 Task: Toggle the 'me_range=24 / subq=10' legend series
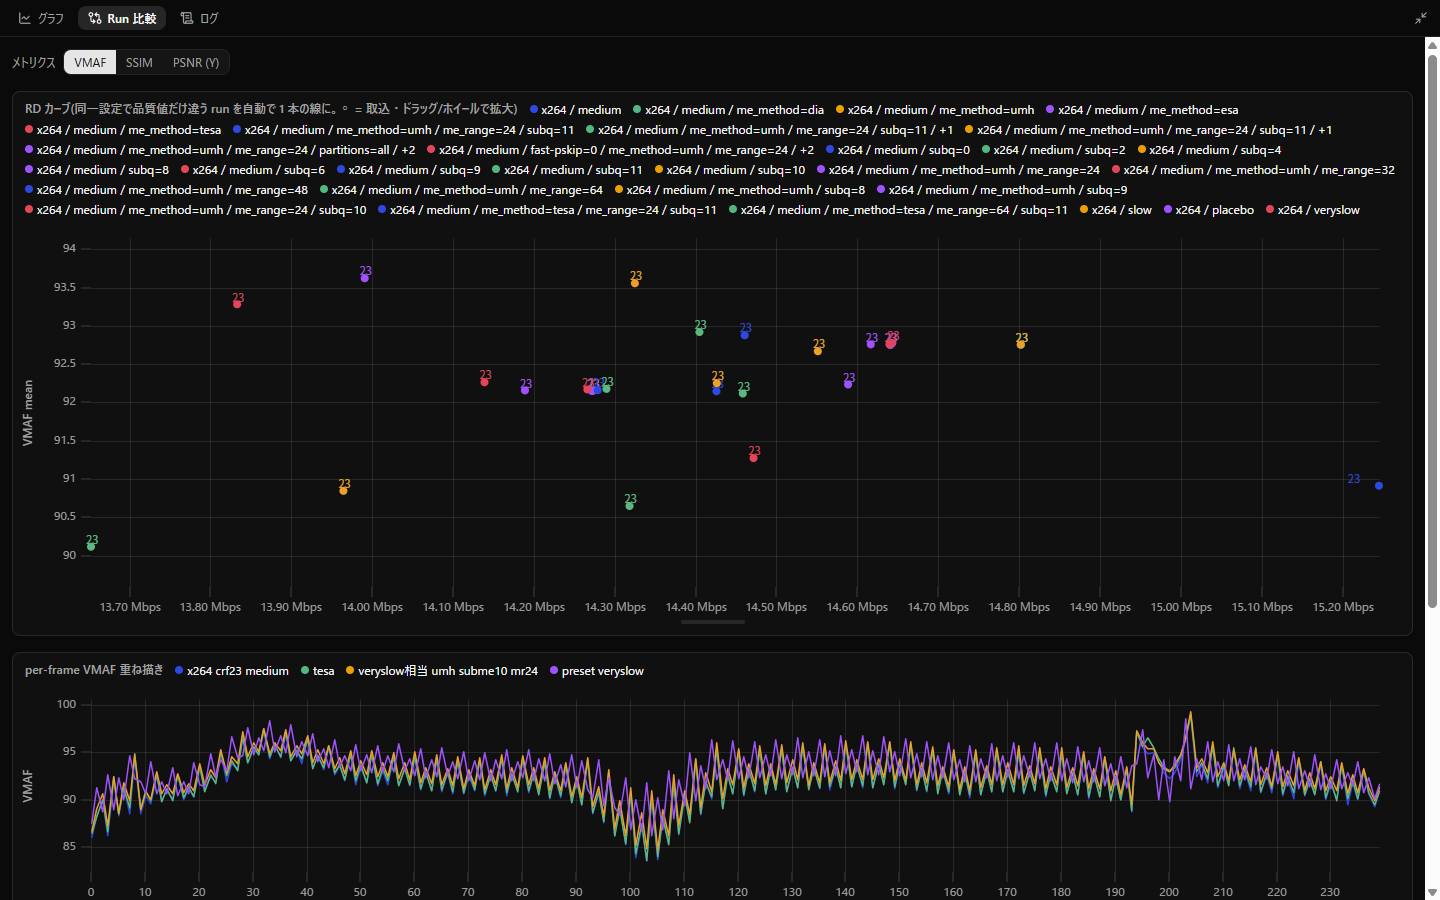(195, 210)
